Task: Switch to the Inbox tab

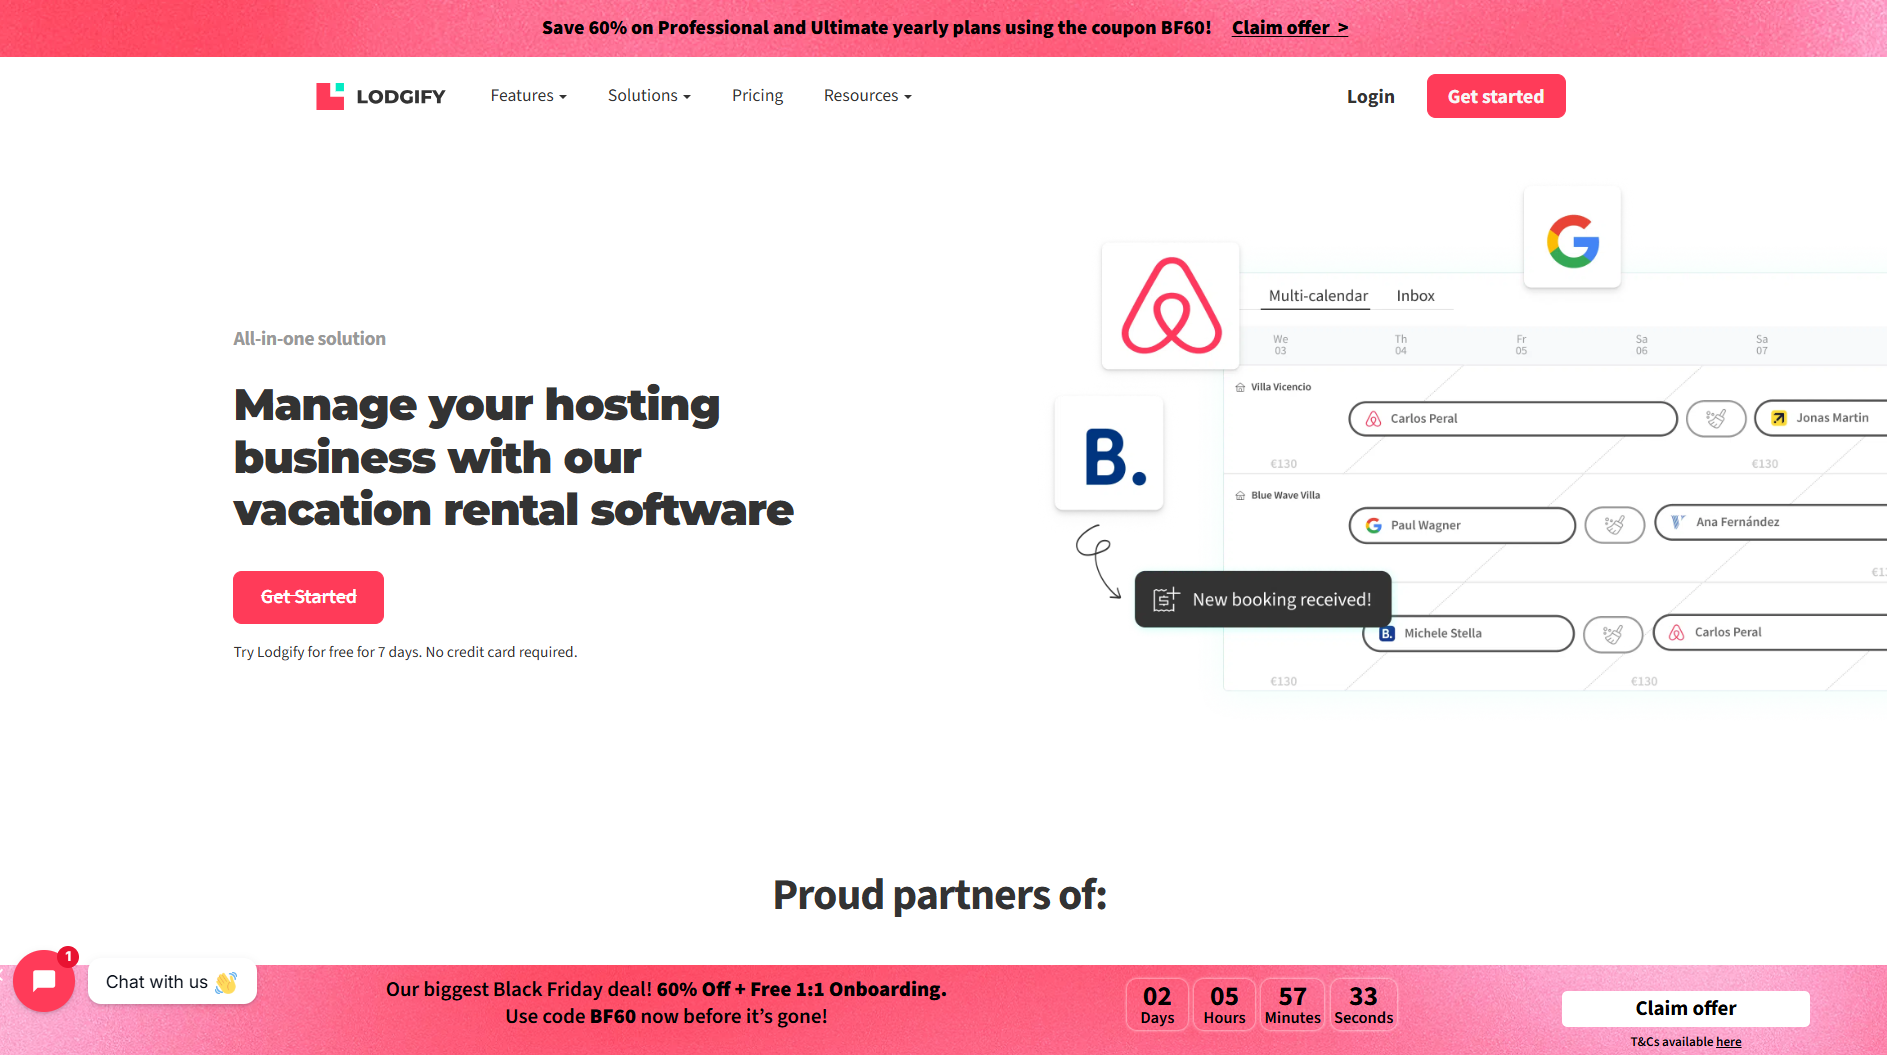Action: coord(1415,296)
